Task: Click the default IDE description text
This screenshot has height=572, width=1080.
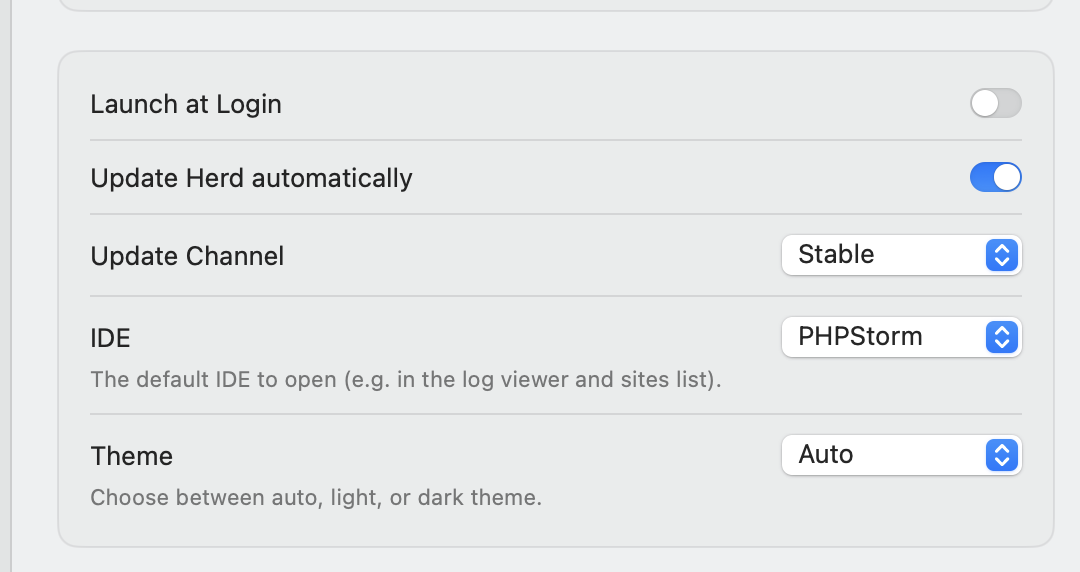Action: (x=405, y=380)
